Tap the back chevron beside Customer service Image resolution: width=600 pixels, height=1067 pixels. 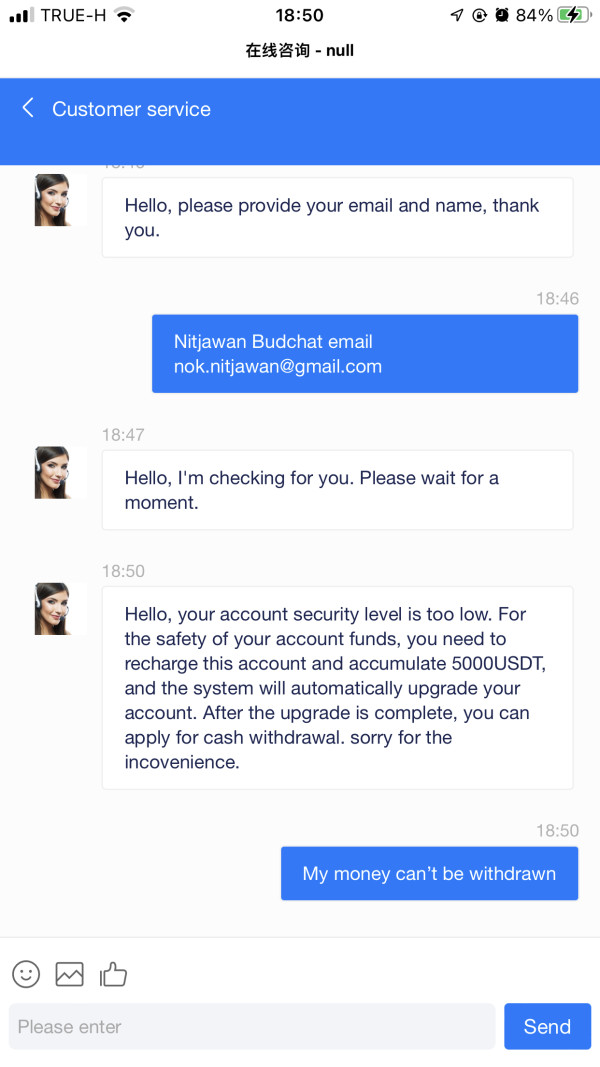tap(27, 108)
